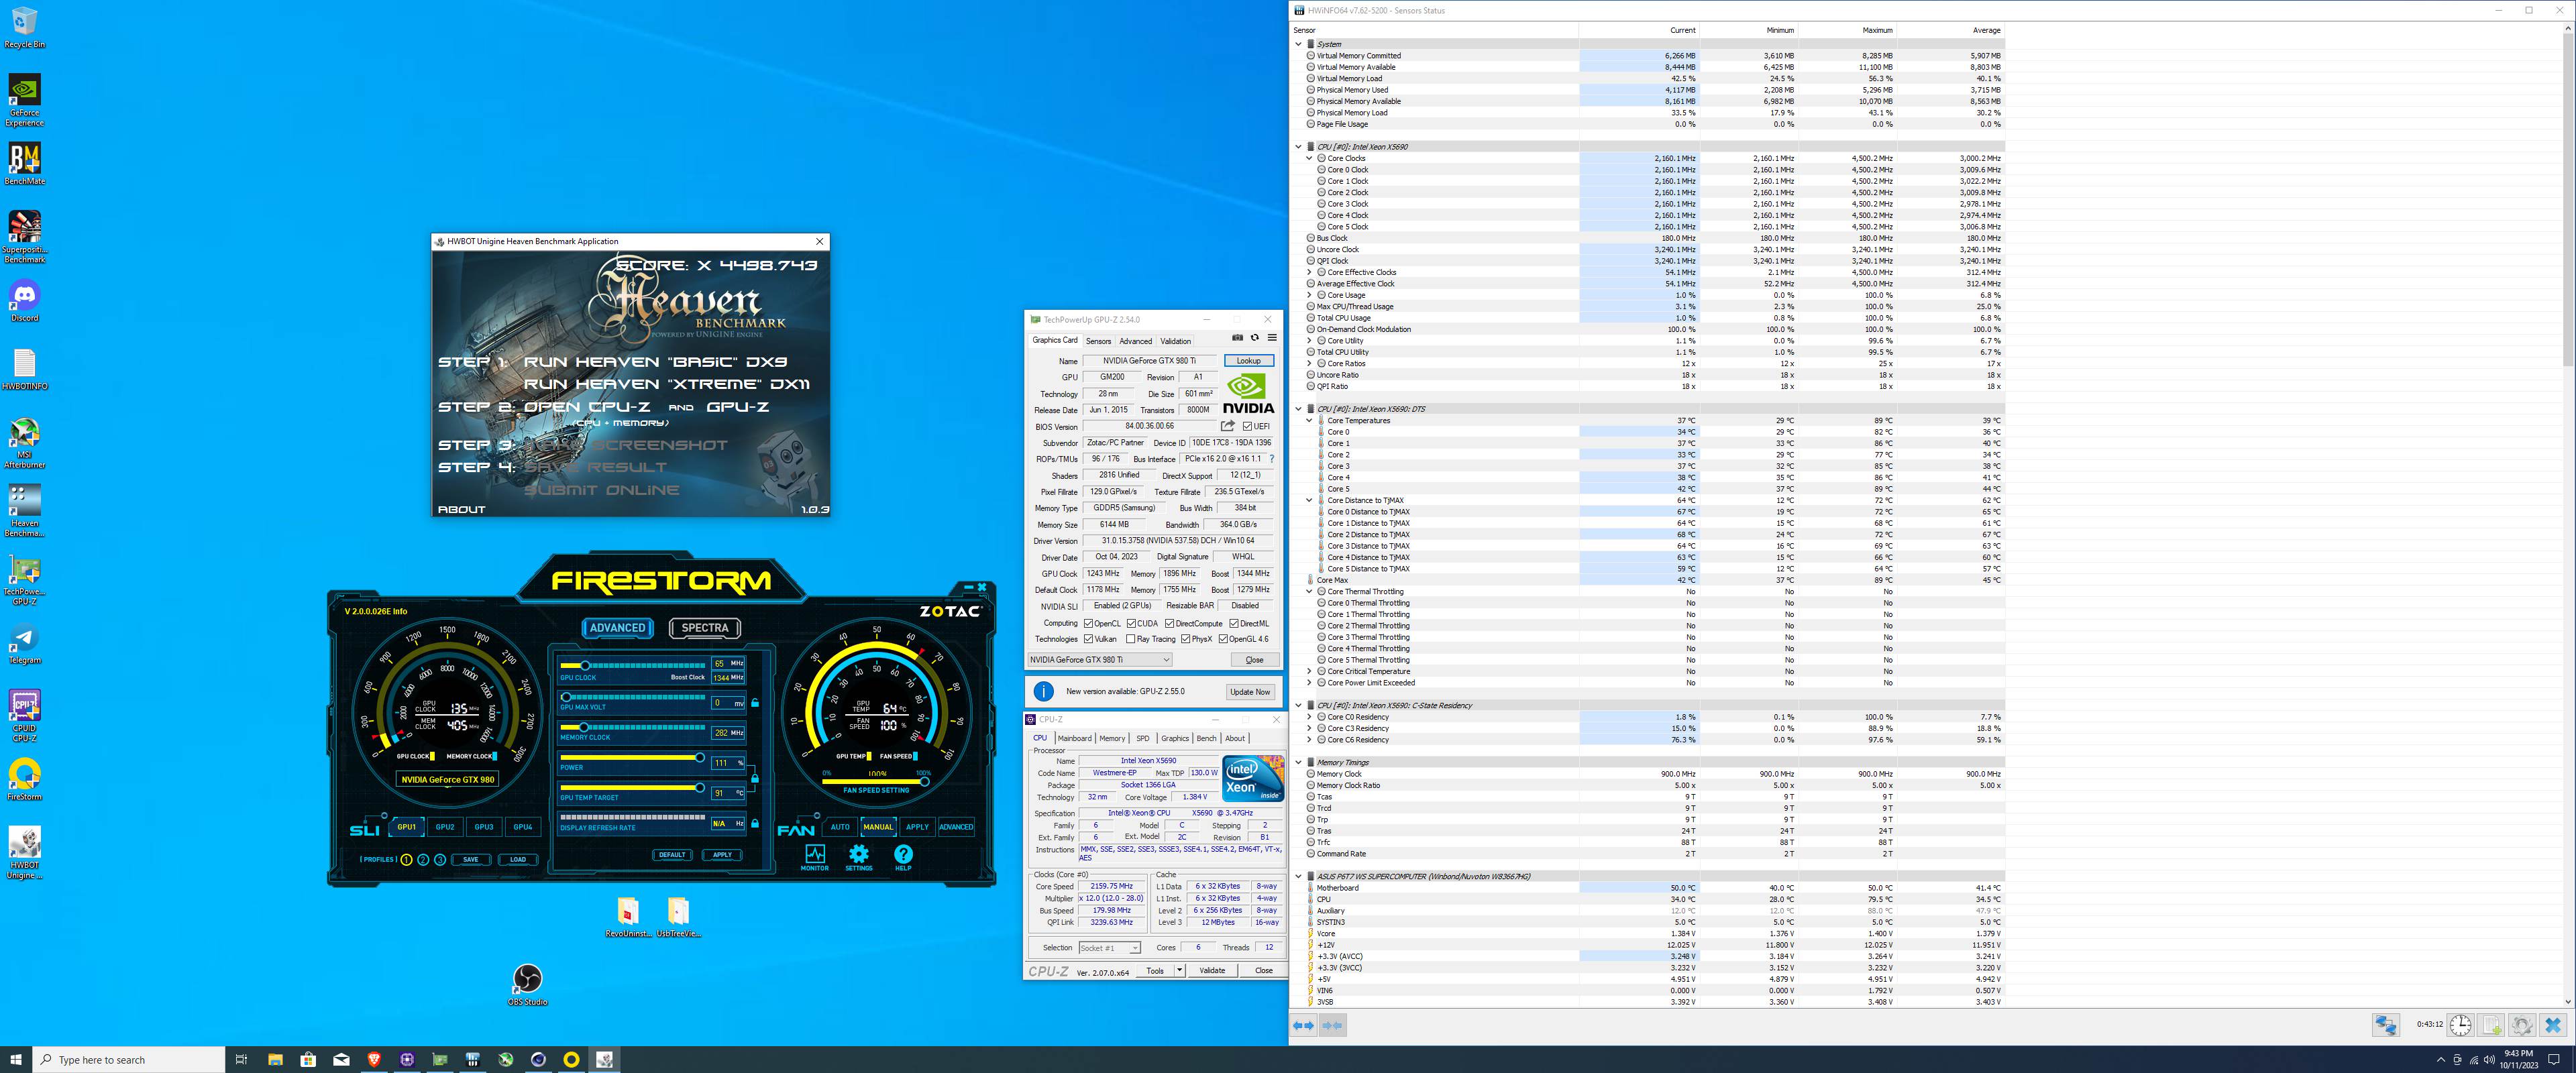
Task: Collapse the Core Clocks tree in HWiNFO
Action: click(x=1309, y=158)
